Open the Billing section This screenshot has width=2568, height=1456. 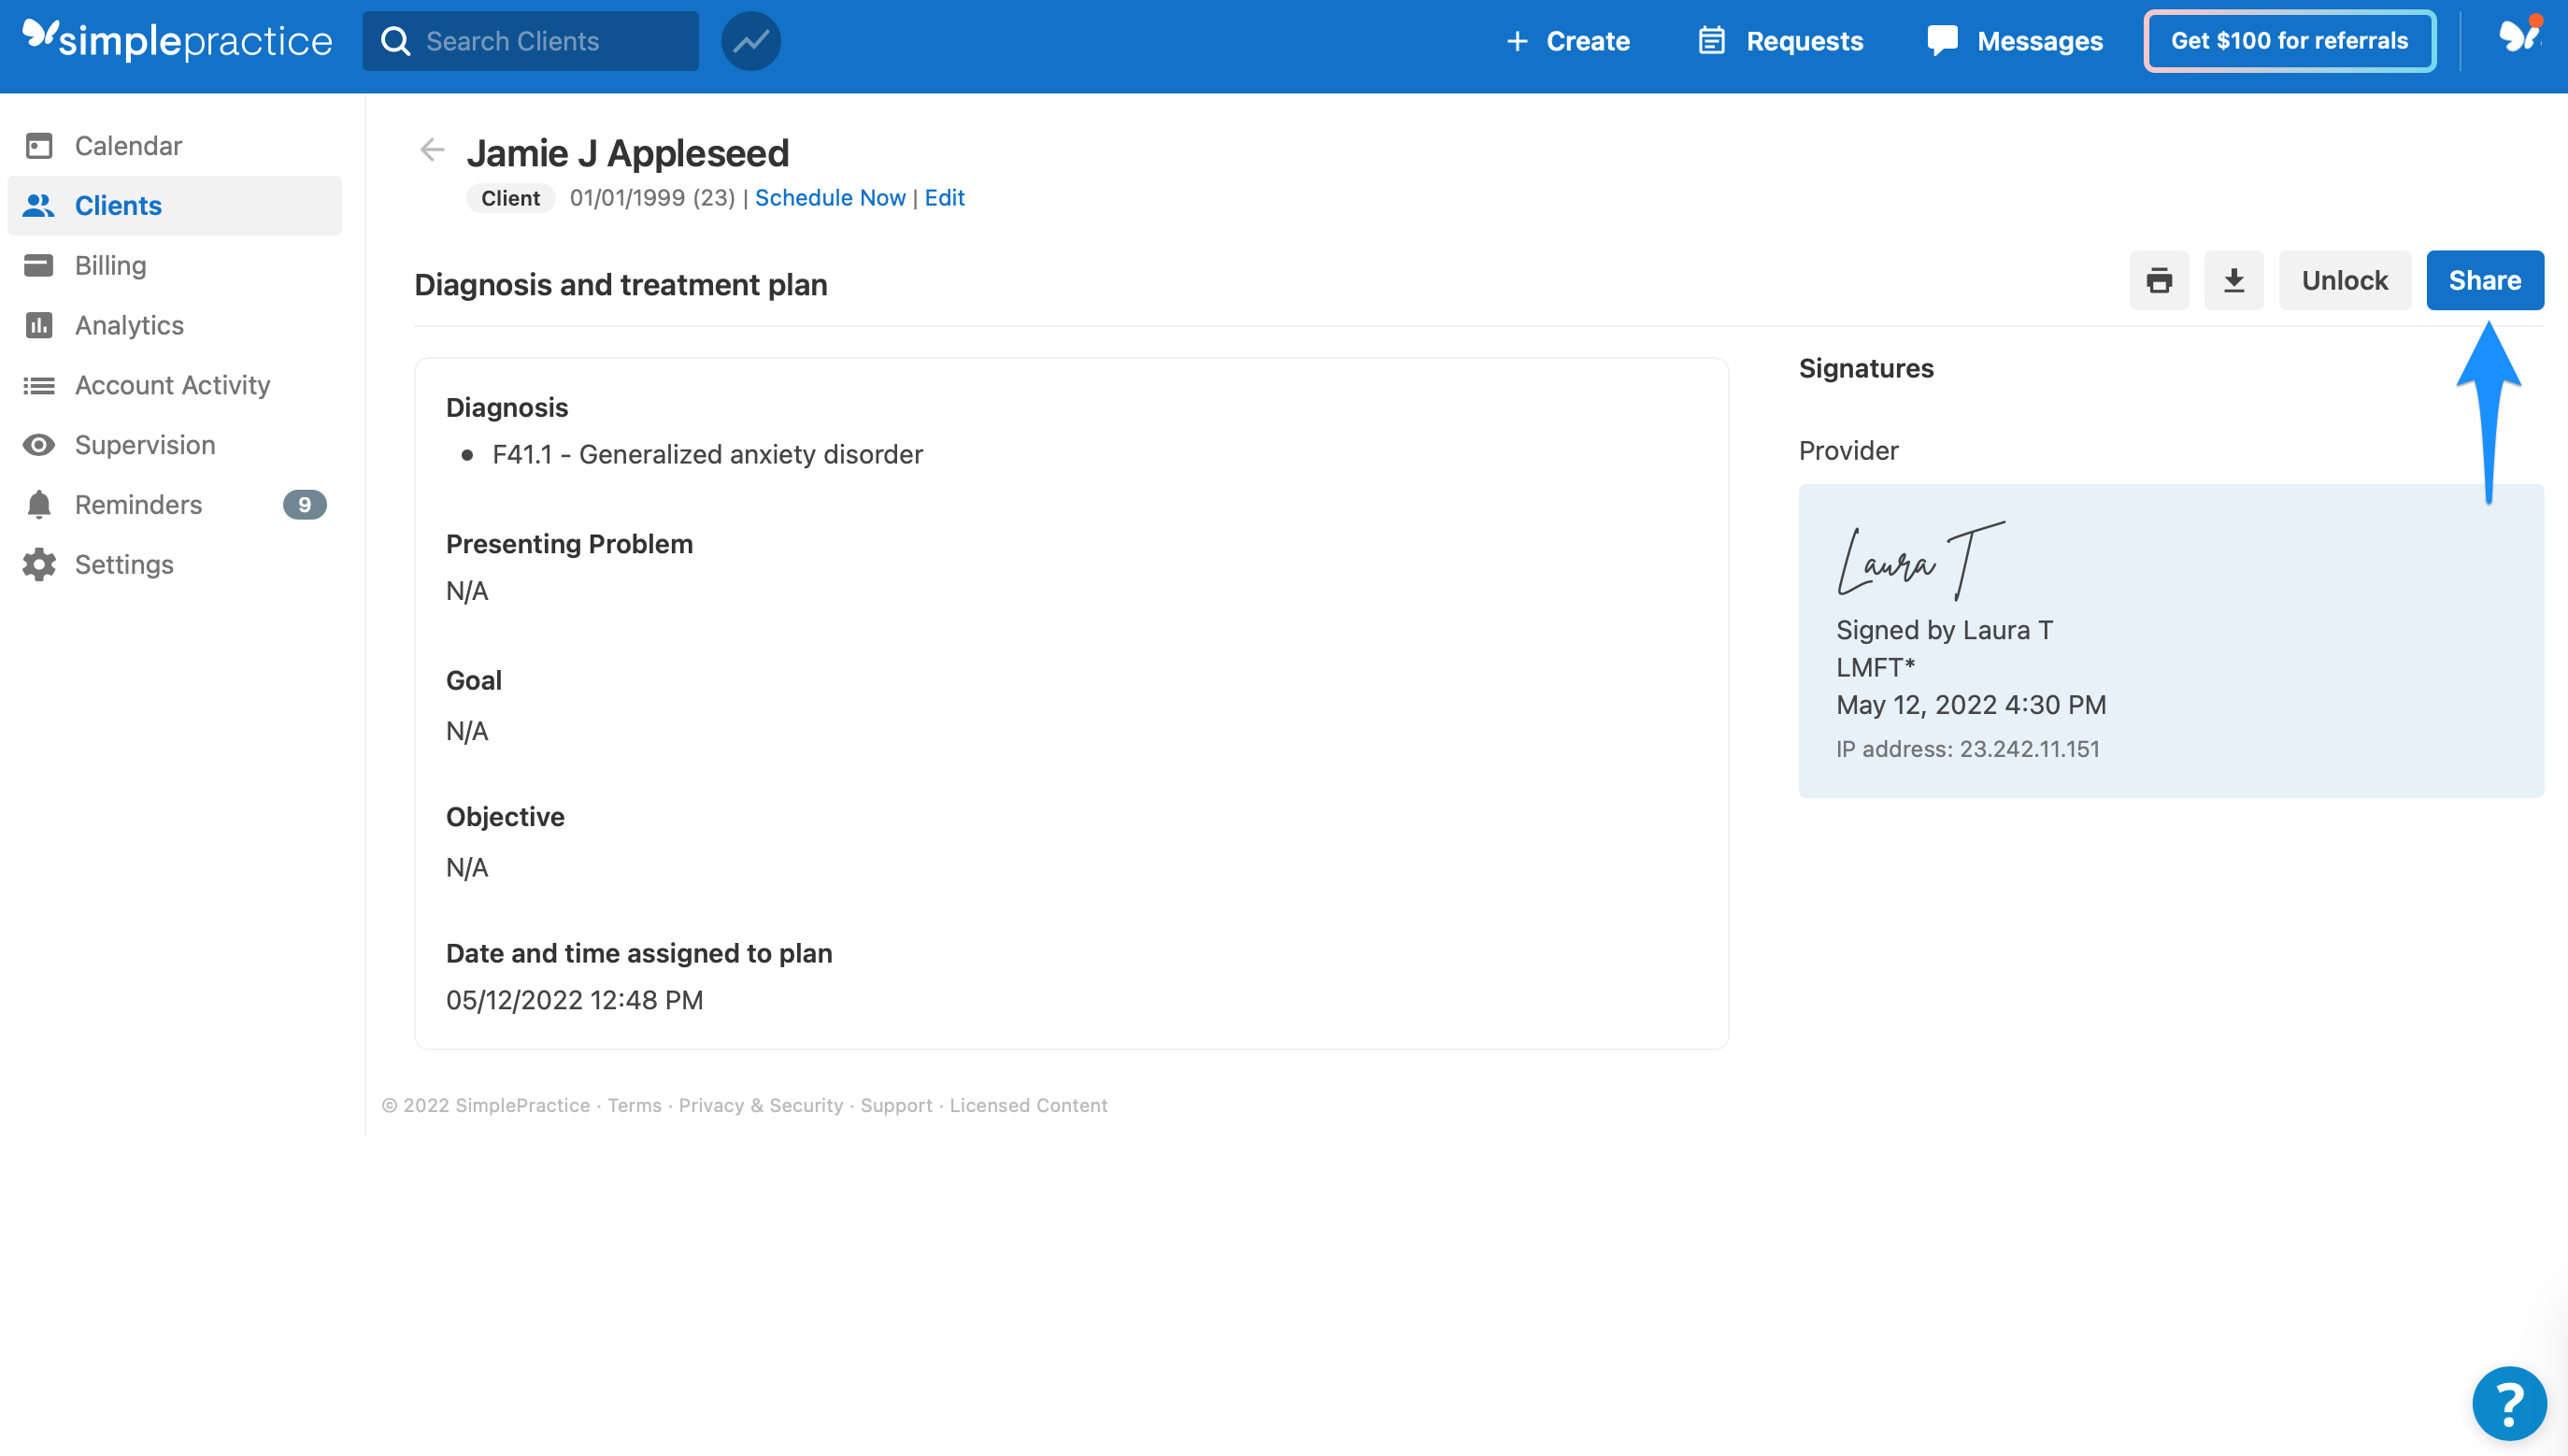[110, 265]
